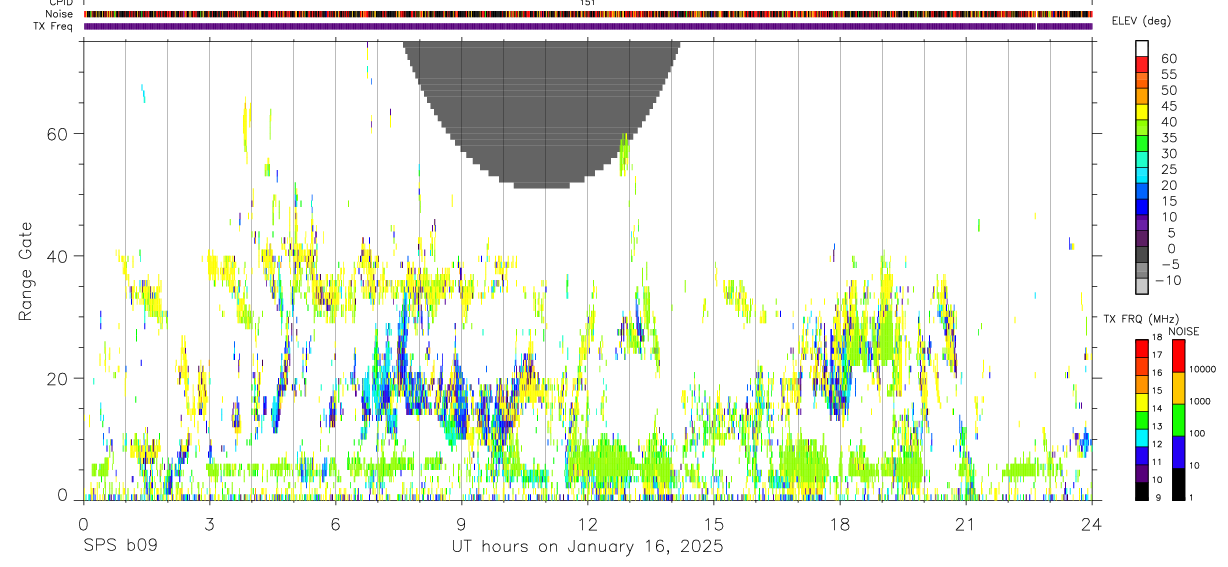Screen dimensions: 1228x567
Task: Click the noise legend label '1000'
Action: (x=1201, y=401)
